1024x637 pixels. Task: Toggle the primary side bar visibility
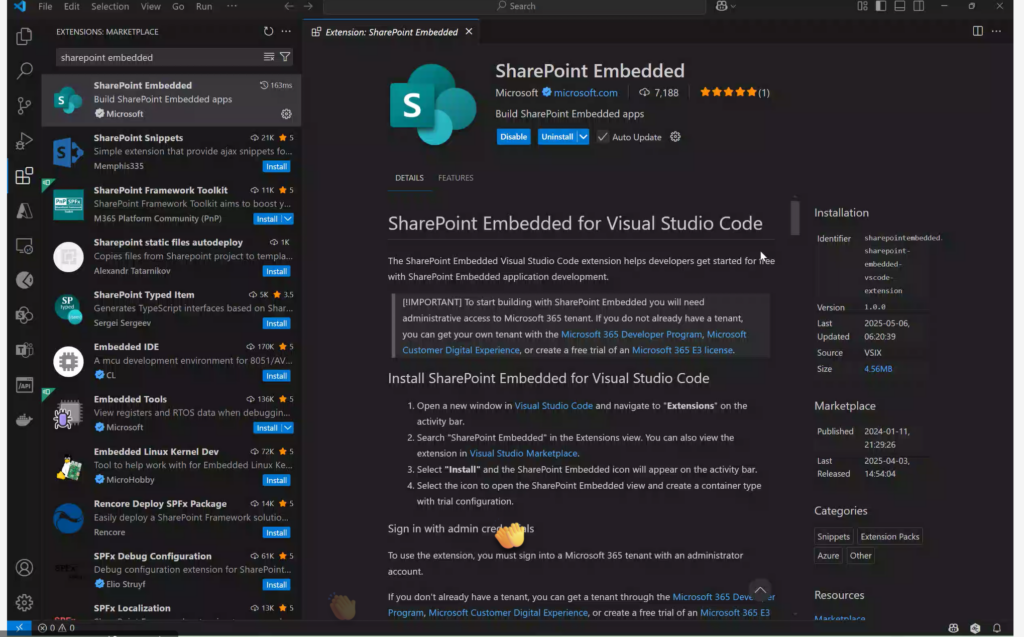coord(881,6)
